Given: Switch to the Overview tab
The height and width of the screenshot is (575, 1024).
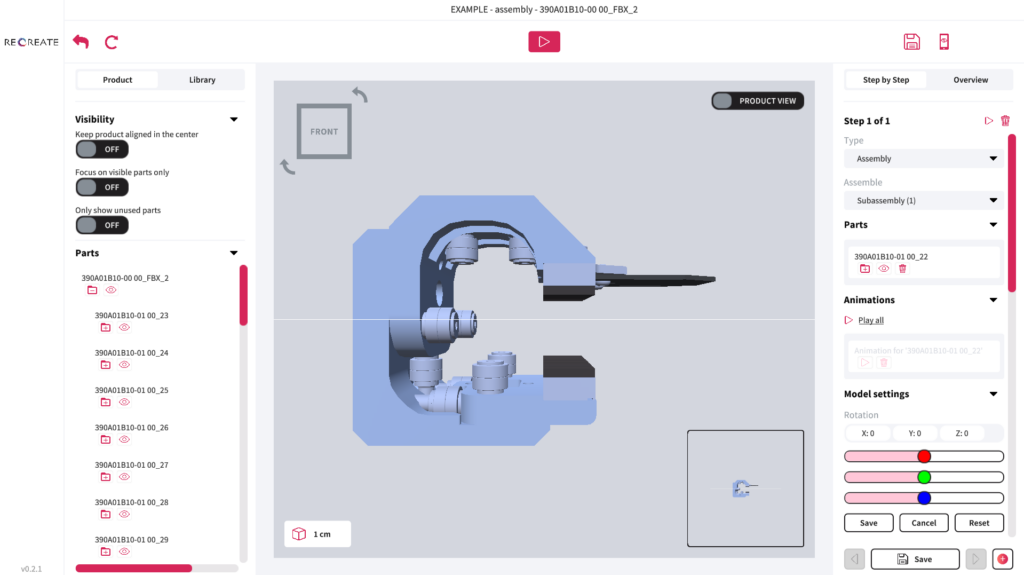Looking at the screenshot, I should point(970,80).
